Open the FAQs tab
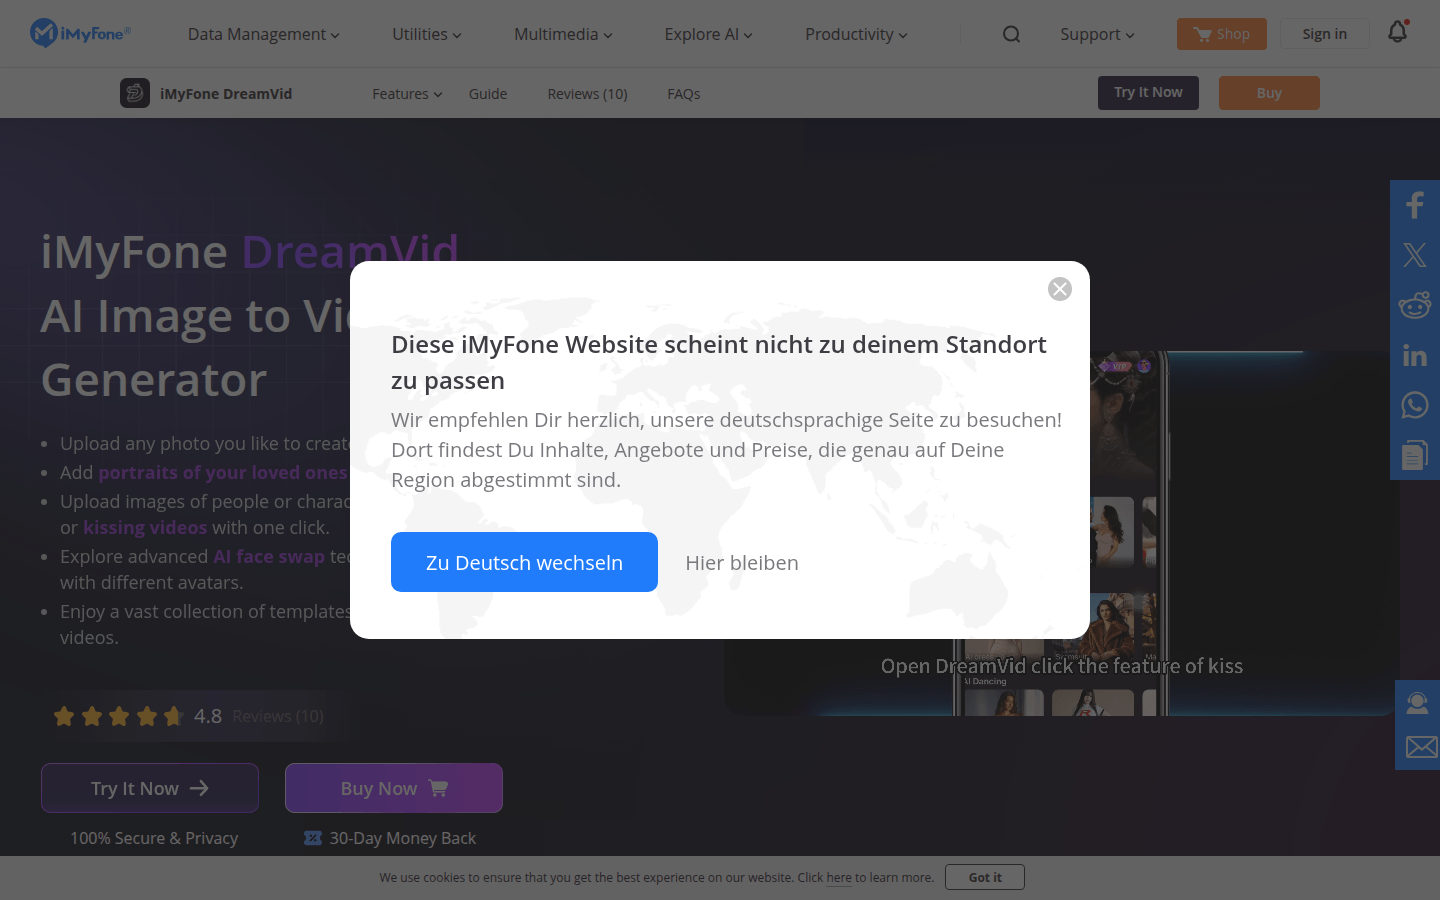The image size is (1440, 900). point(684,94)
